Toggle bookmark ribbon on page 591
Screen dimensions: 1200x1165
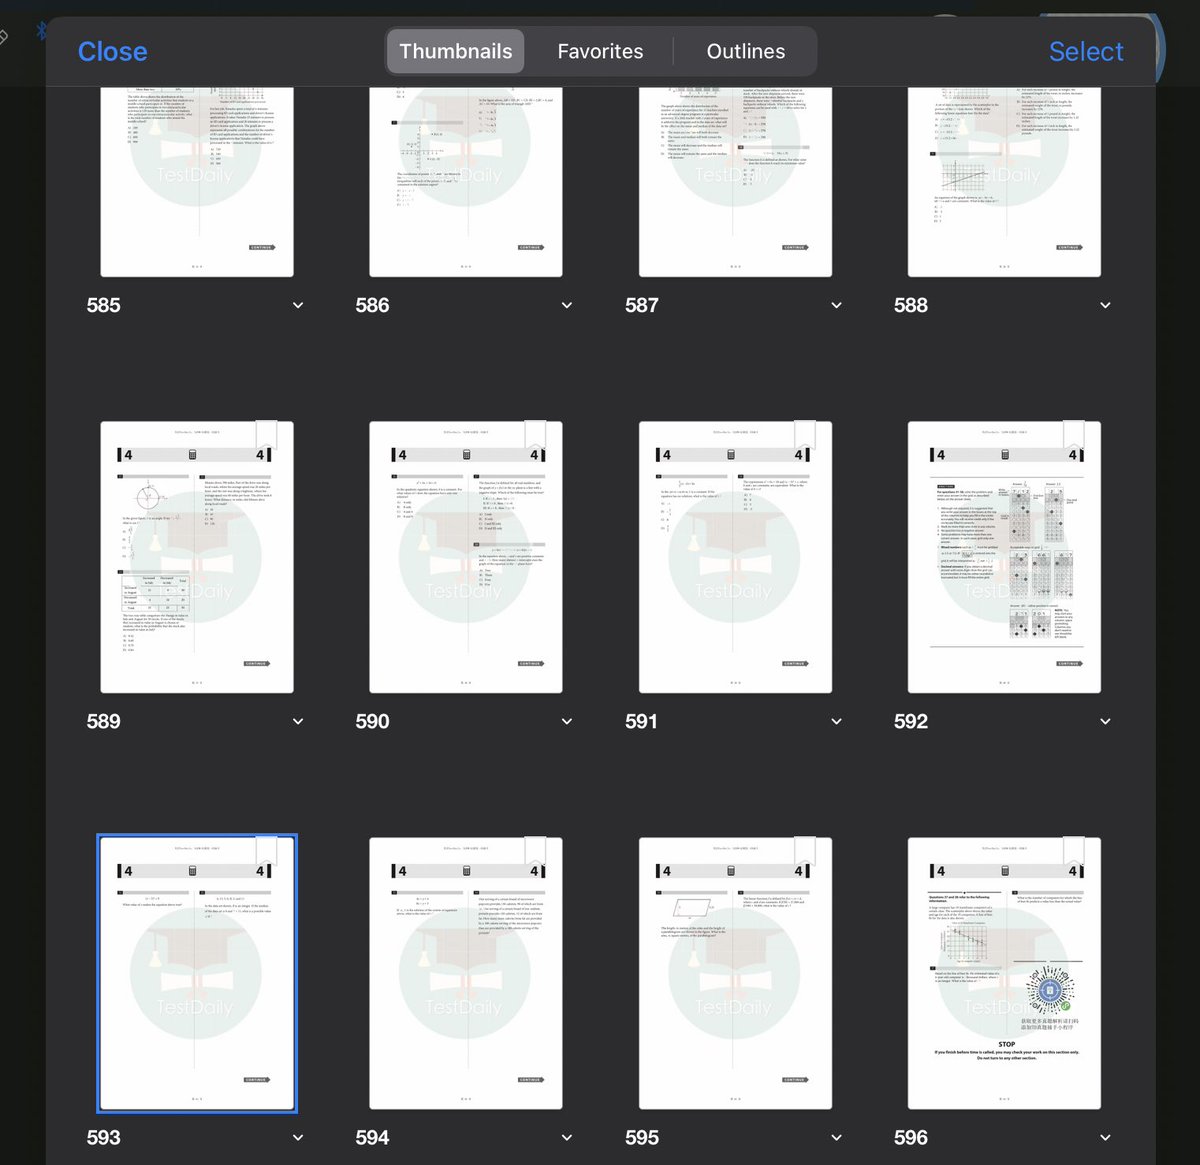(804, 435)
